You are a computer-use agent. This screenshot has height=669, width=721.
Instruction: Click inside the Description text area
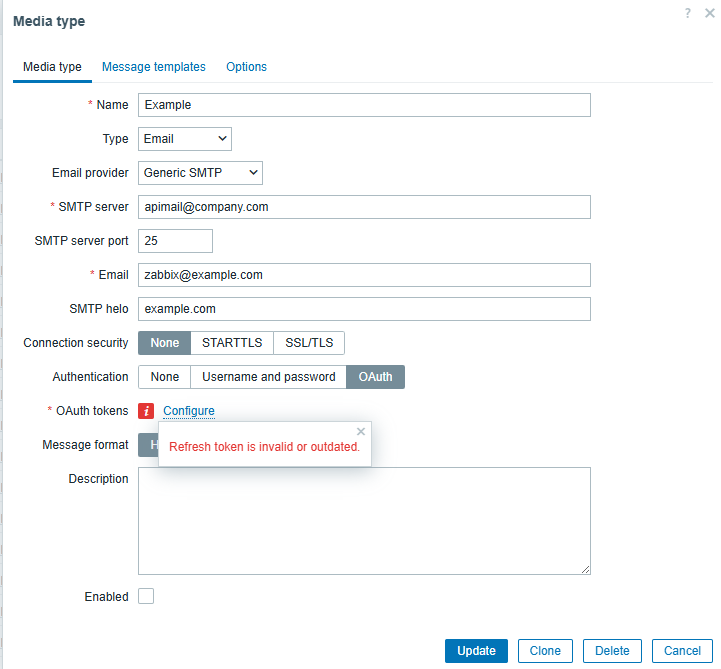tap(364, 520)
